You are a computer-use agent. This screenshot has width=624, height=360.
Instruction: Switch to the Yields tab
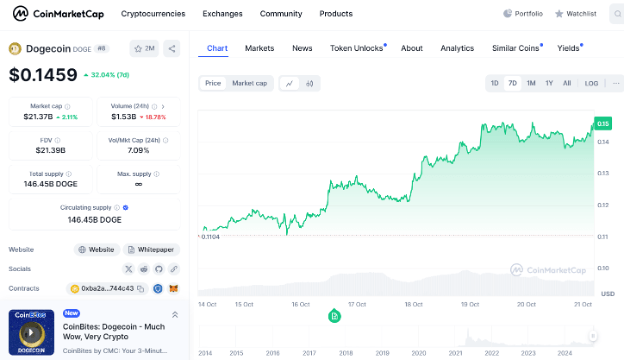pyautogui.click(x=569, y=48)
